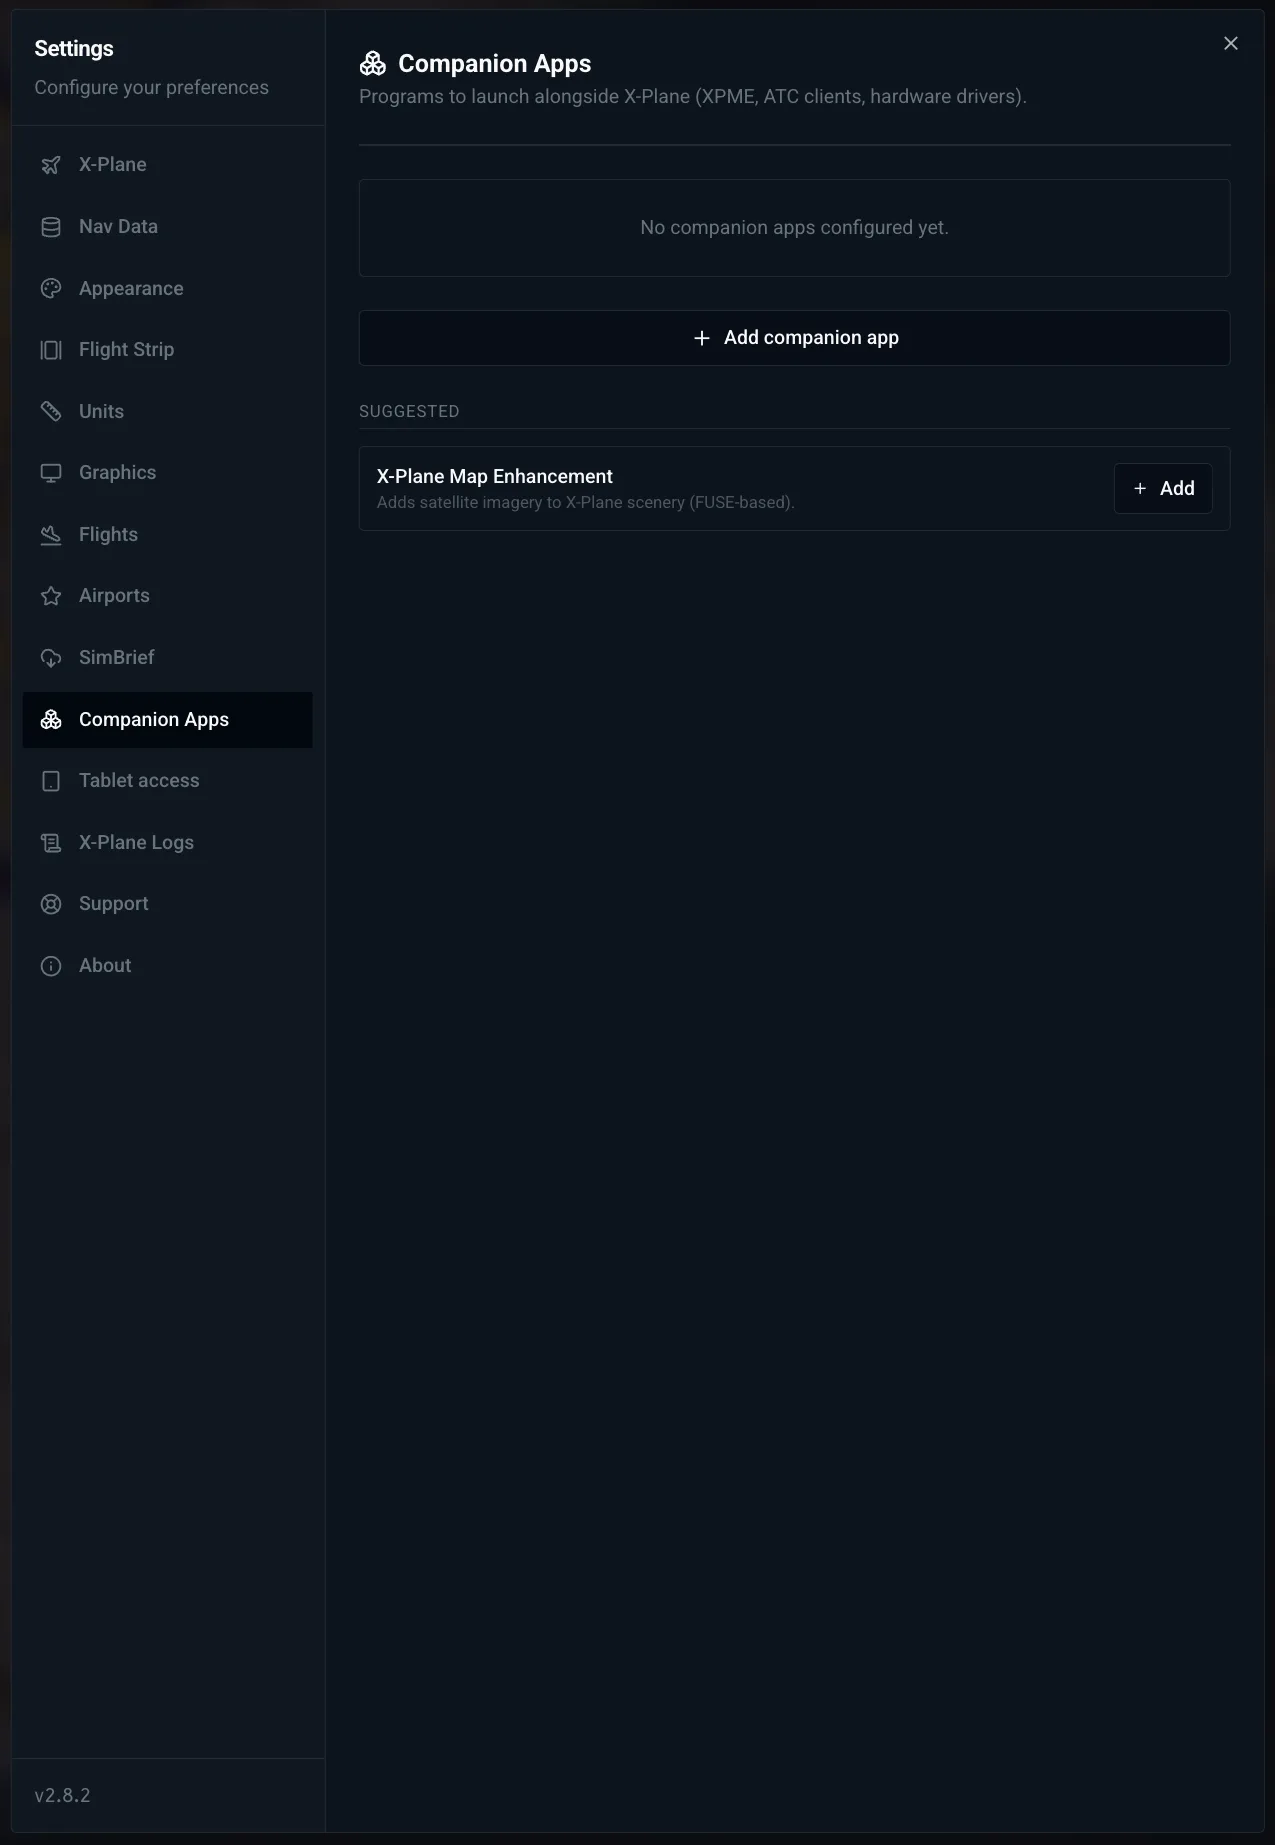Click the landing plane icon beside Flights
This screenshot has height=1845, width=1275.
51,535
